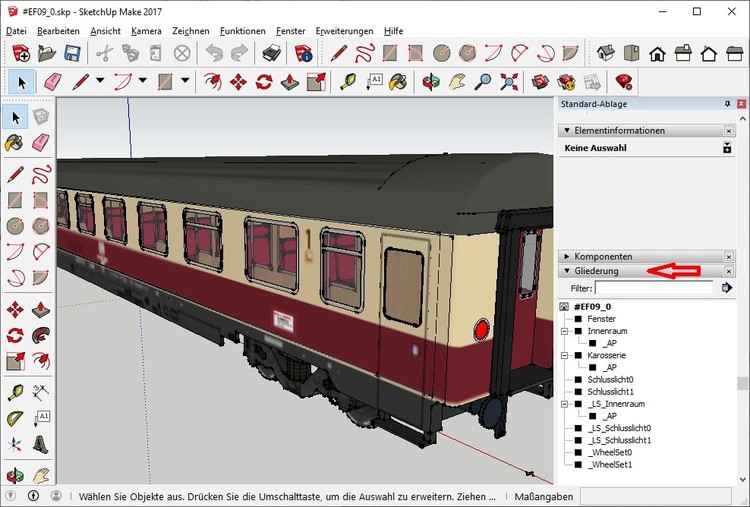Select the Zoom magnifier tool in top toolbar
750x507 pixels.
click(483, 82)
